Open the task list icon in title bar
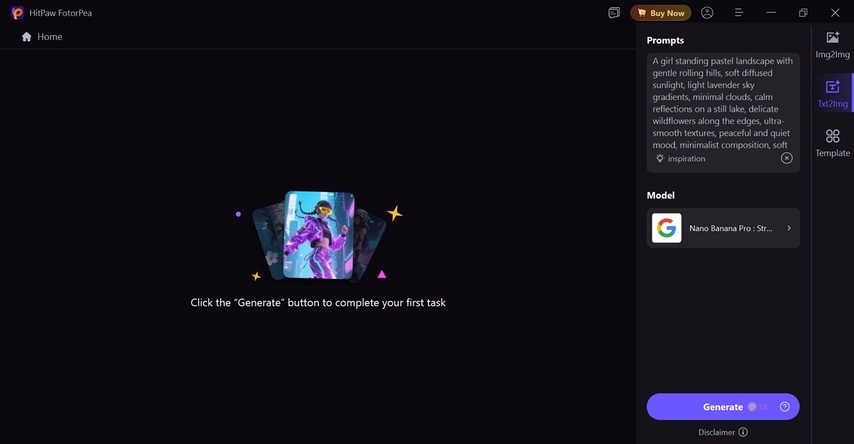This screenshot has height=444, width=854. 614,13
